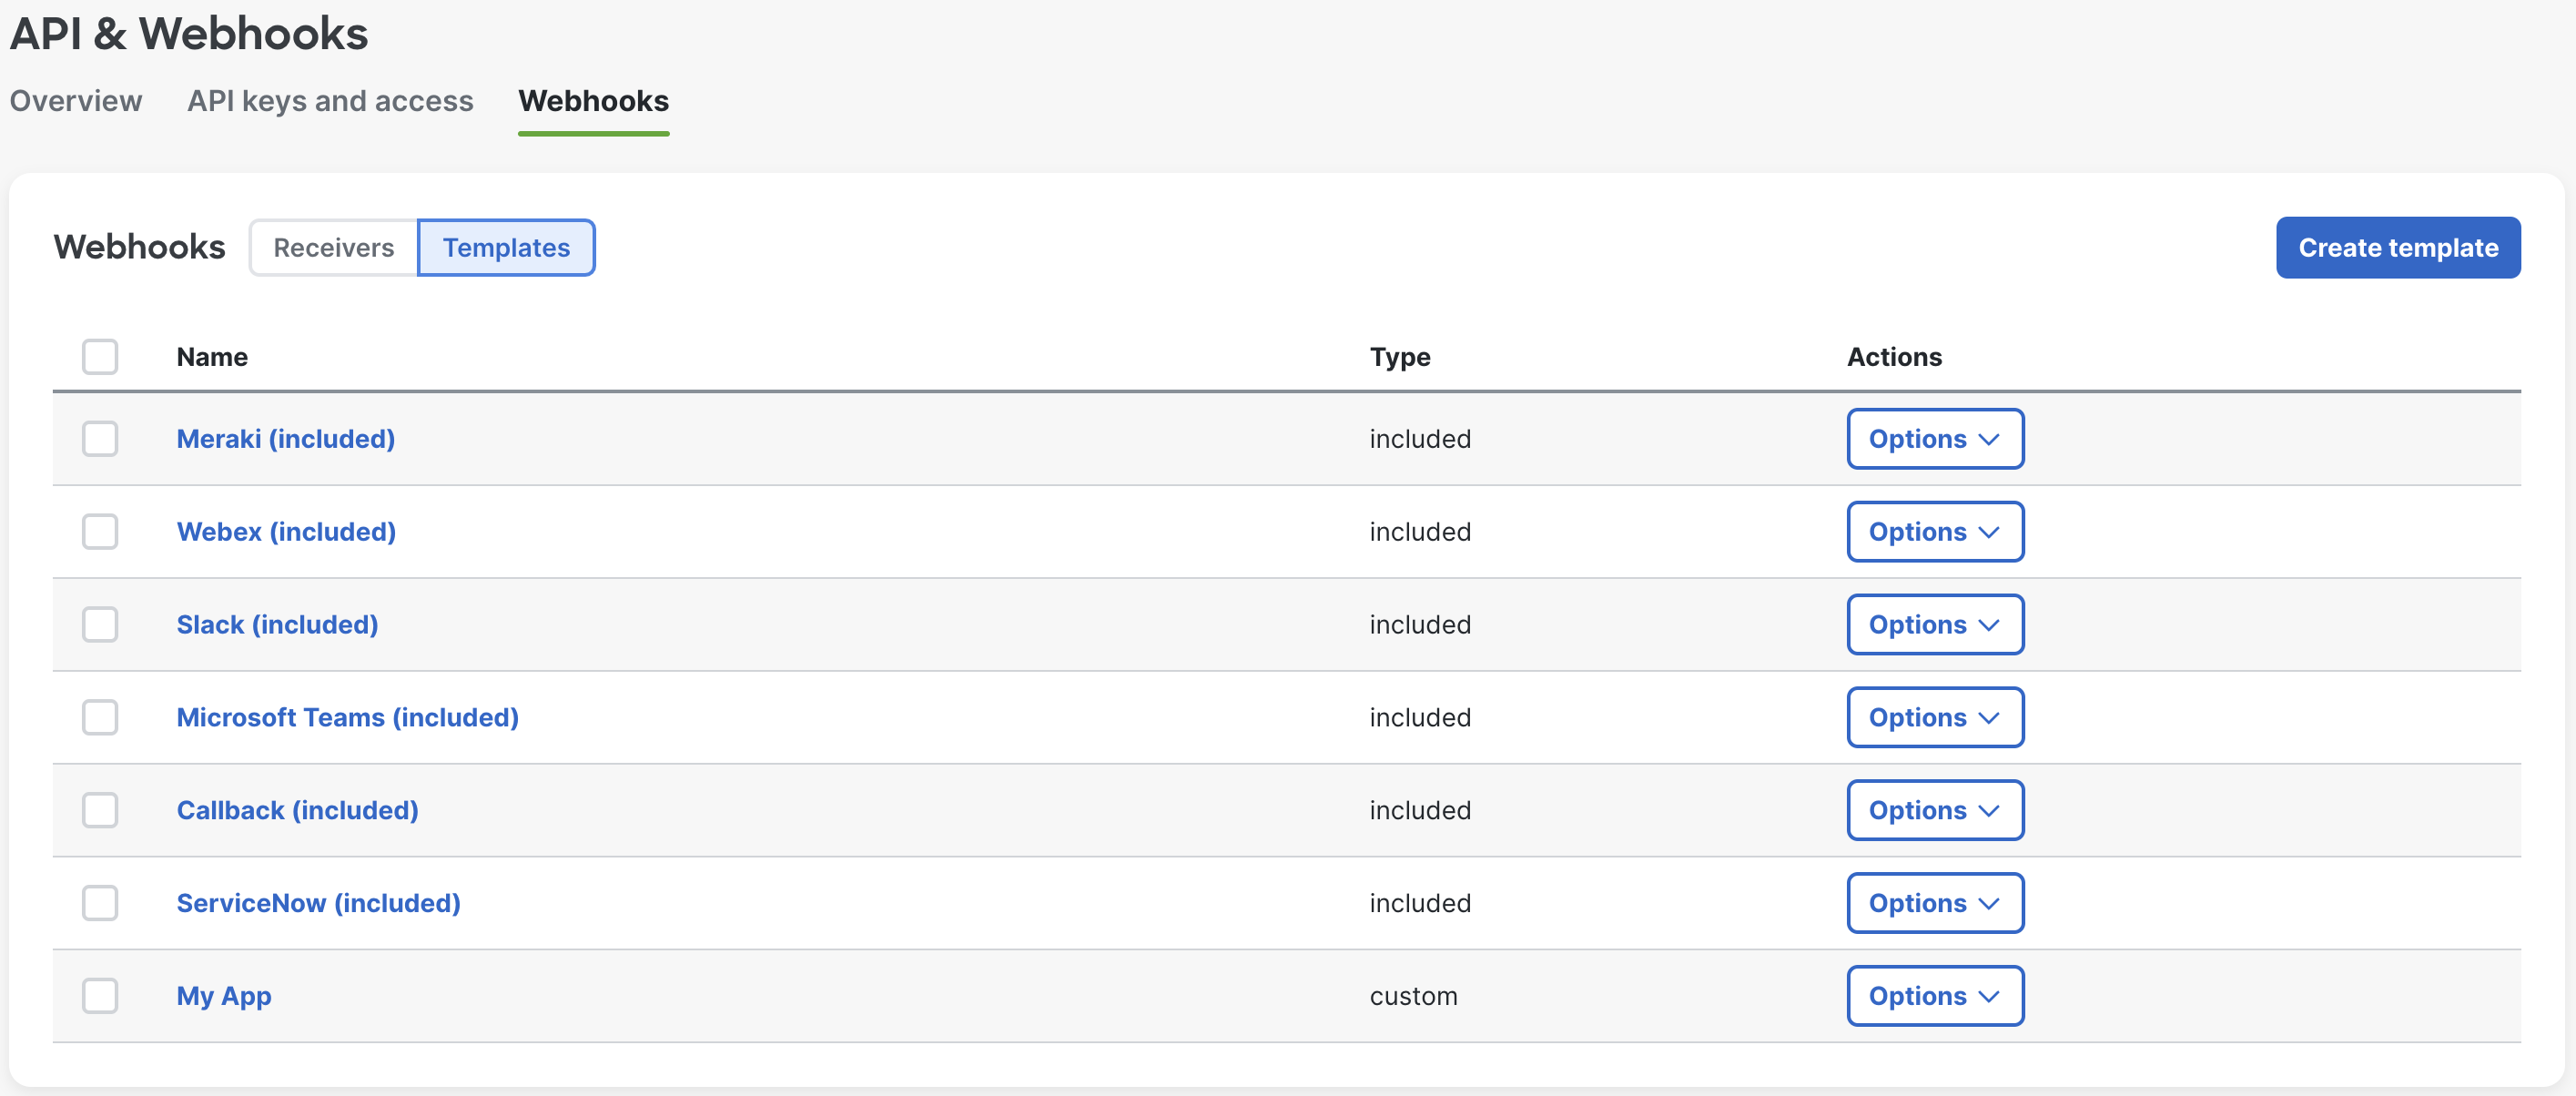Check the Callback (included) checkbox
The height and width of the screenshot is (1096, 2576).
(100, 810)
